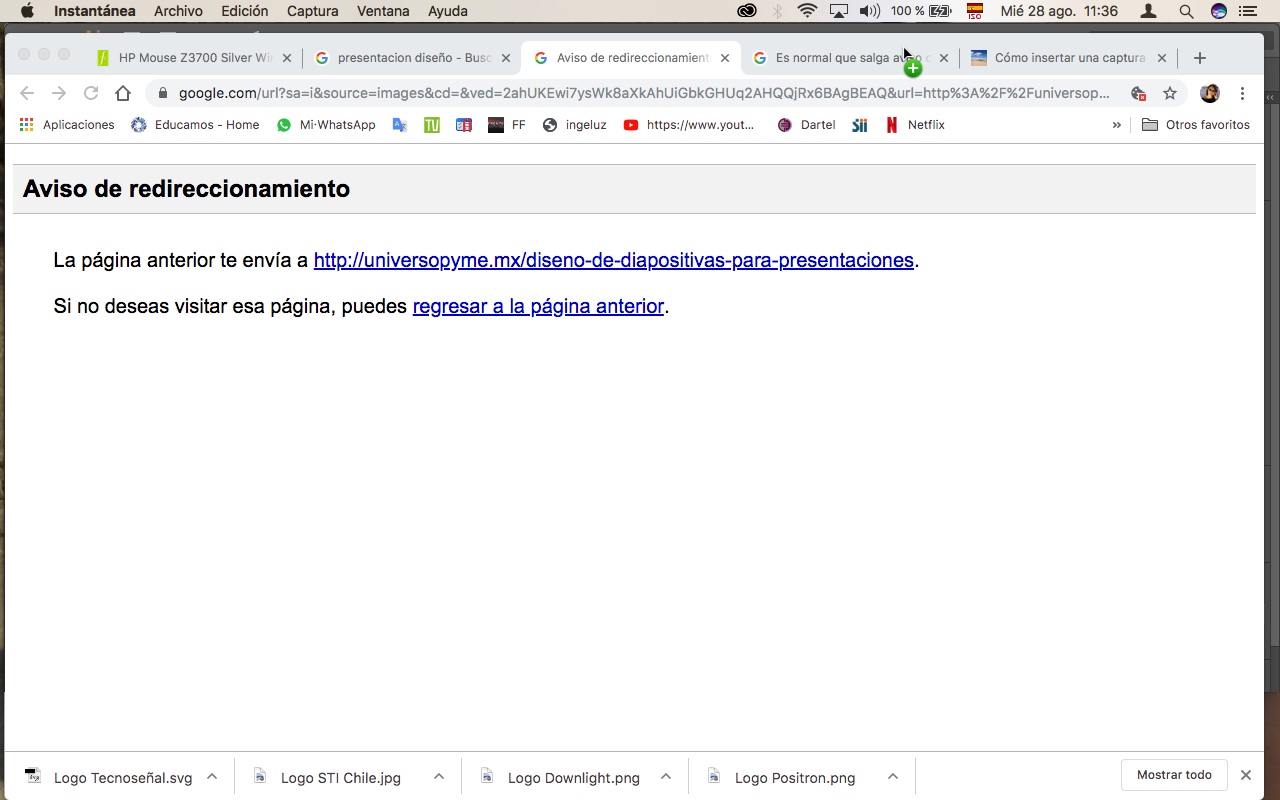Click 'regresar a la página anterior' link
Image resolution: width=1280 pixels, height=800 pixels.
tap(538, 306)
